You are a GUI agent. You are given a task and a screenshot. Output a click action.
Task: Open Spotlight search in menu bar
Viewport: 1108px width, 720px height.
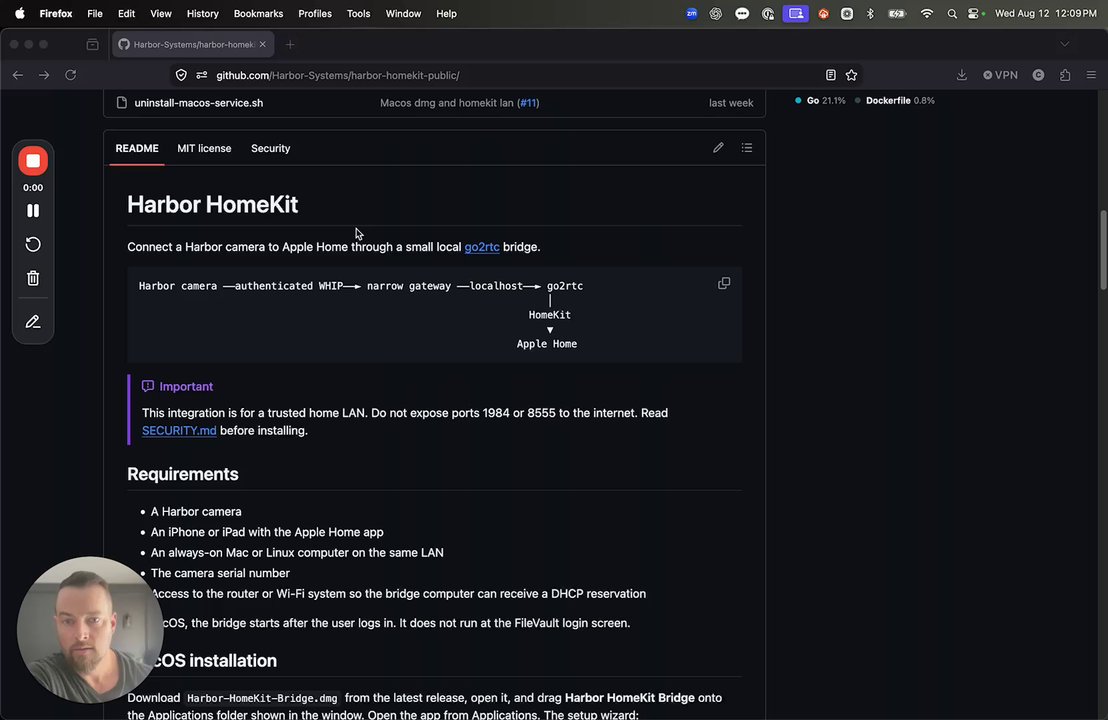(x=952, y=13)
